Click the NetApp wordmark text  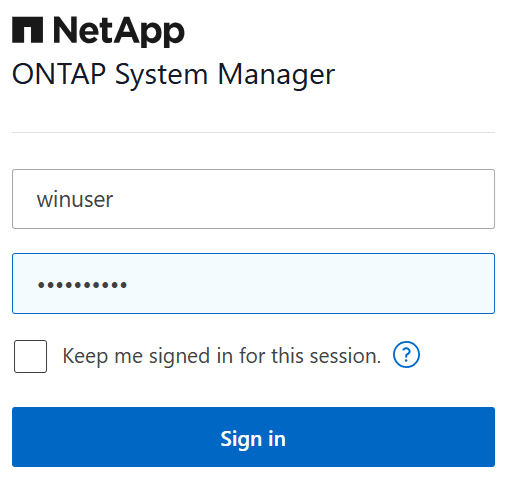119,31
